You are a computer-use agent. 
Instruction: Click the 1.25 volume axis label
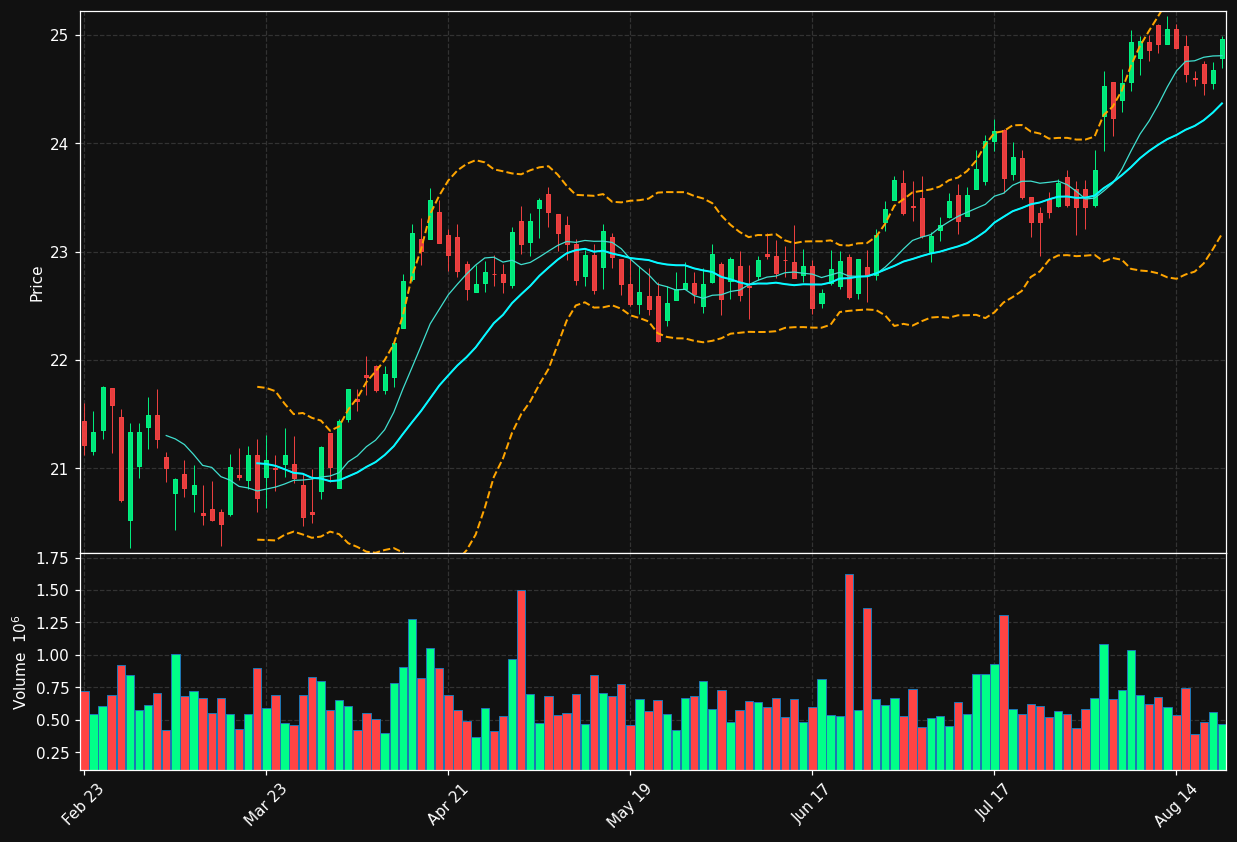[51, 623]
